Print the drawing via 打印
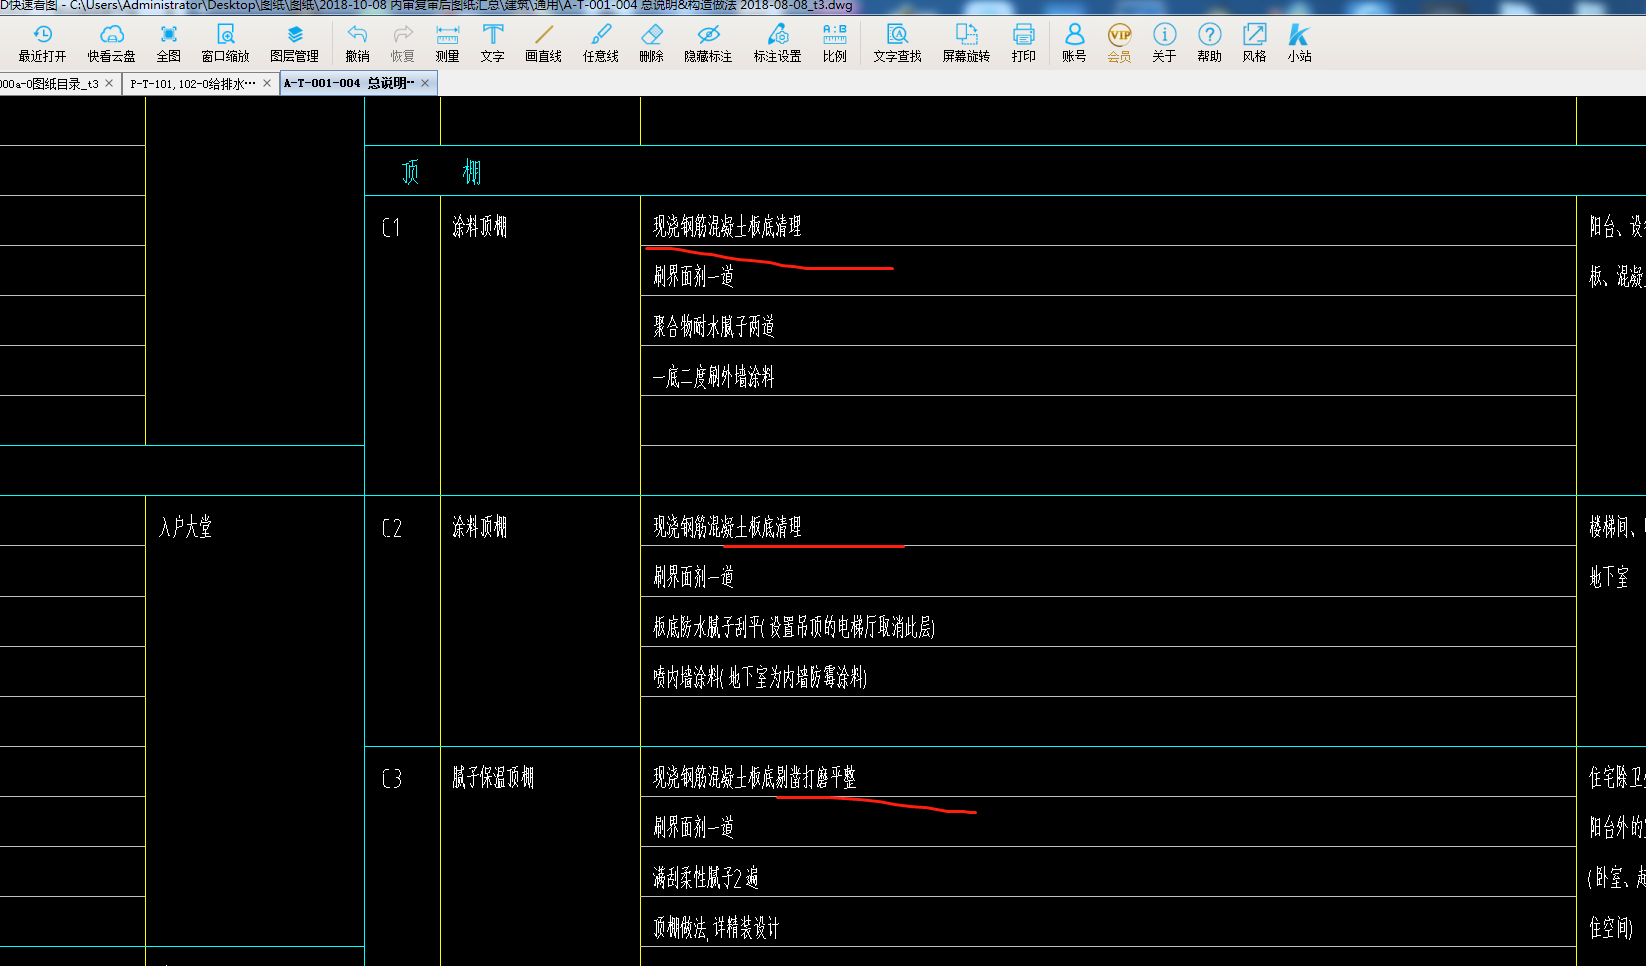This screenshot has width=1646, height=966. [1023, 44]
